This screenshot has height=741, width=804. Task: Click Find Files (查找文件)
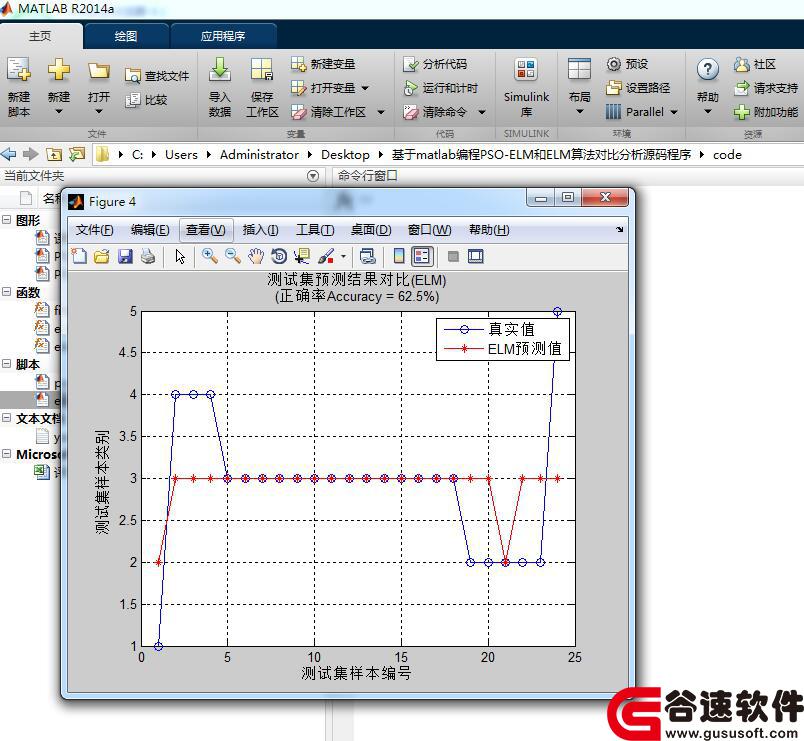click(157, 76)
